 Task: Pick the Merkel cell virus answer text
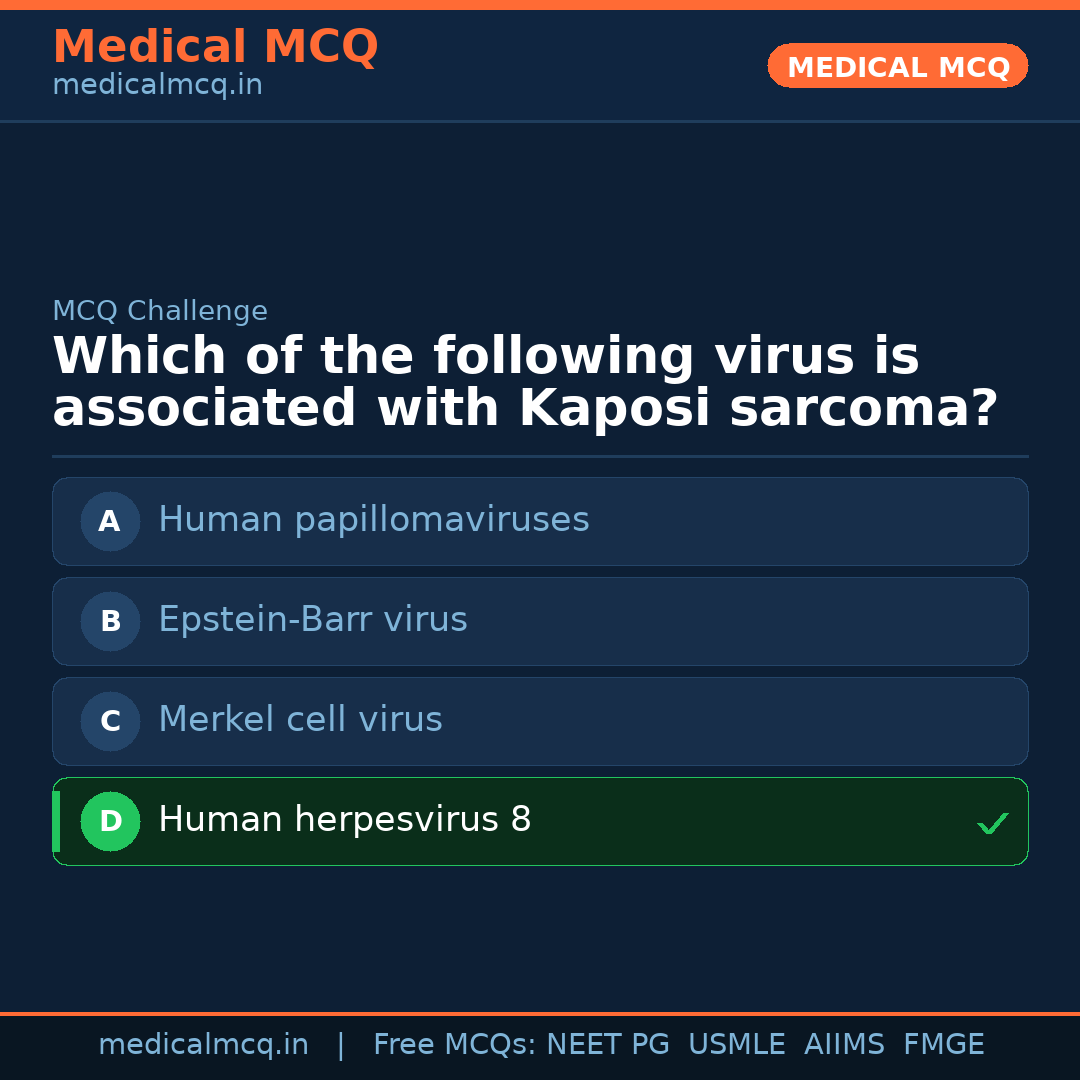point(300,720)
